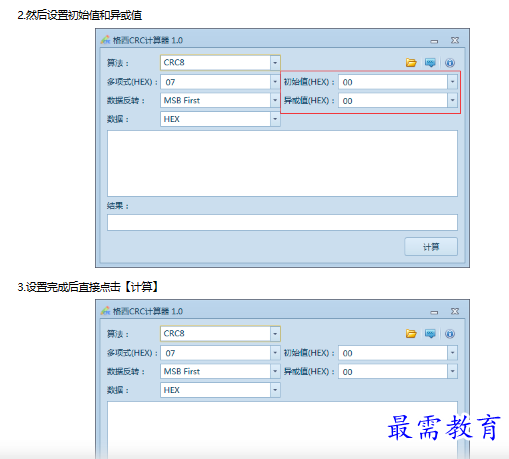Viewport: 509px width, 459px height.
Task: Click the 多项式(HEX) label in upper window
Action: [x=132, y=82]
